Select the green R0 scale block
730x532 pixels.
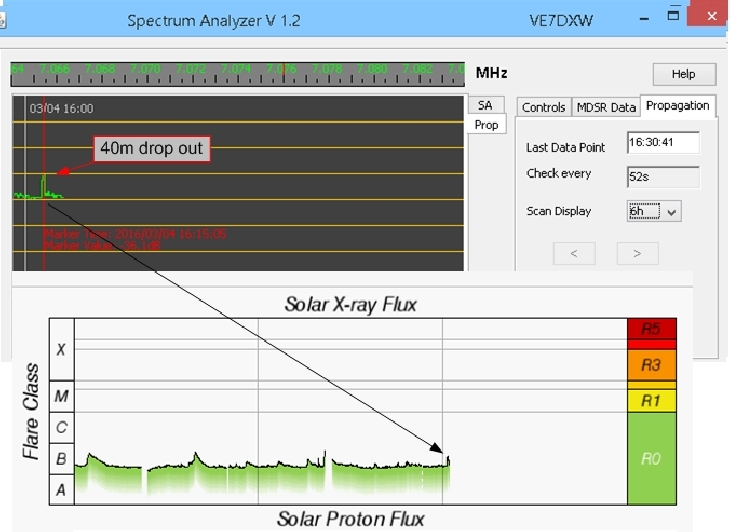click(651, 459)
